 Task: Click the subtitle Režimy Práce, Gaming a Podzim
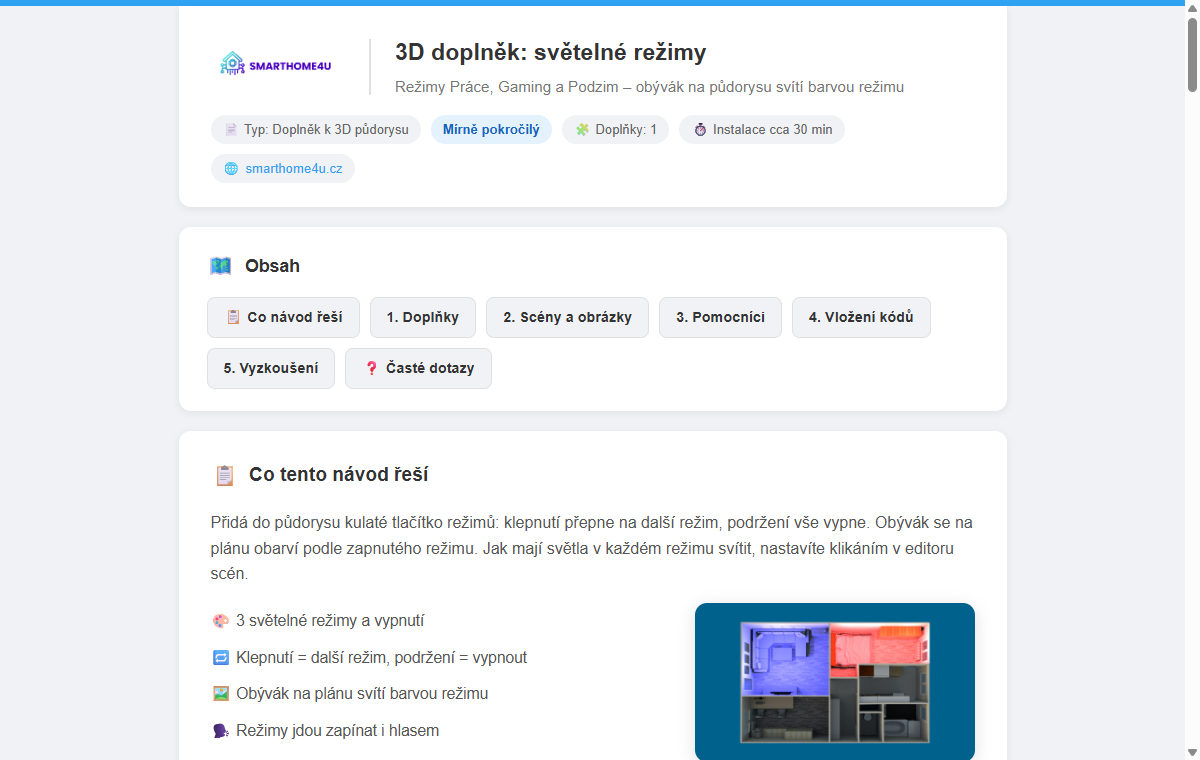coord(649,87)
